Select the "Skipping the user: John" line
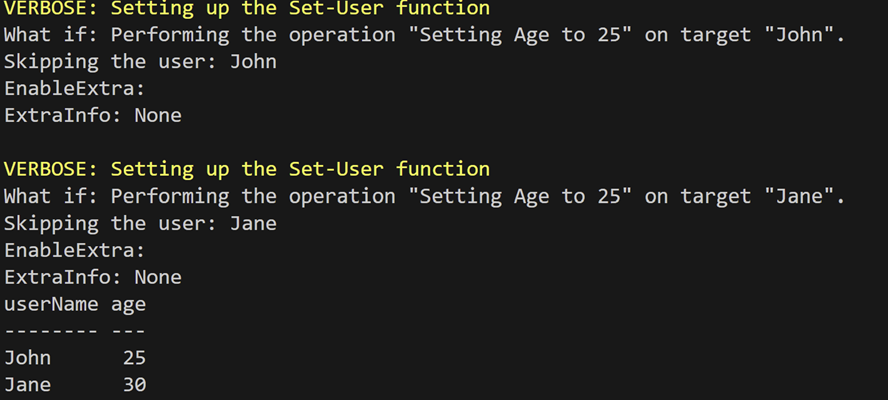888x400 pixels. [140, 62]
